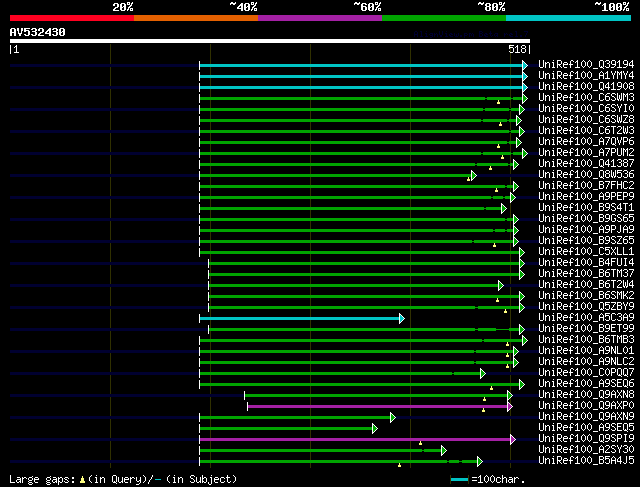Click the query end position 518 label
Screen dimensions: 640x487
(517, 49)
